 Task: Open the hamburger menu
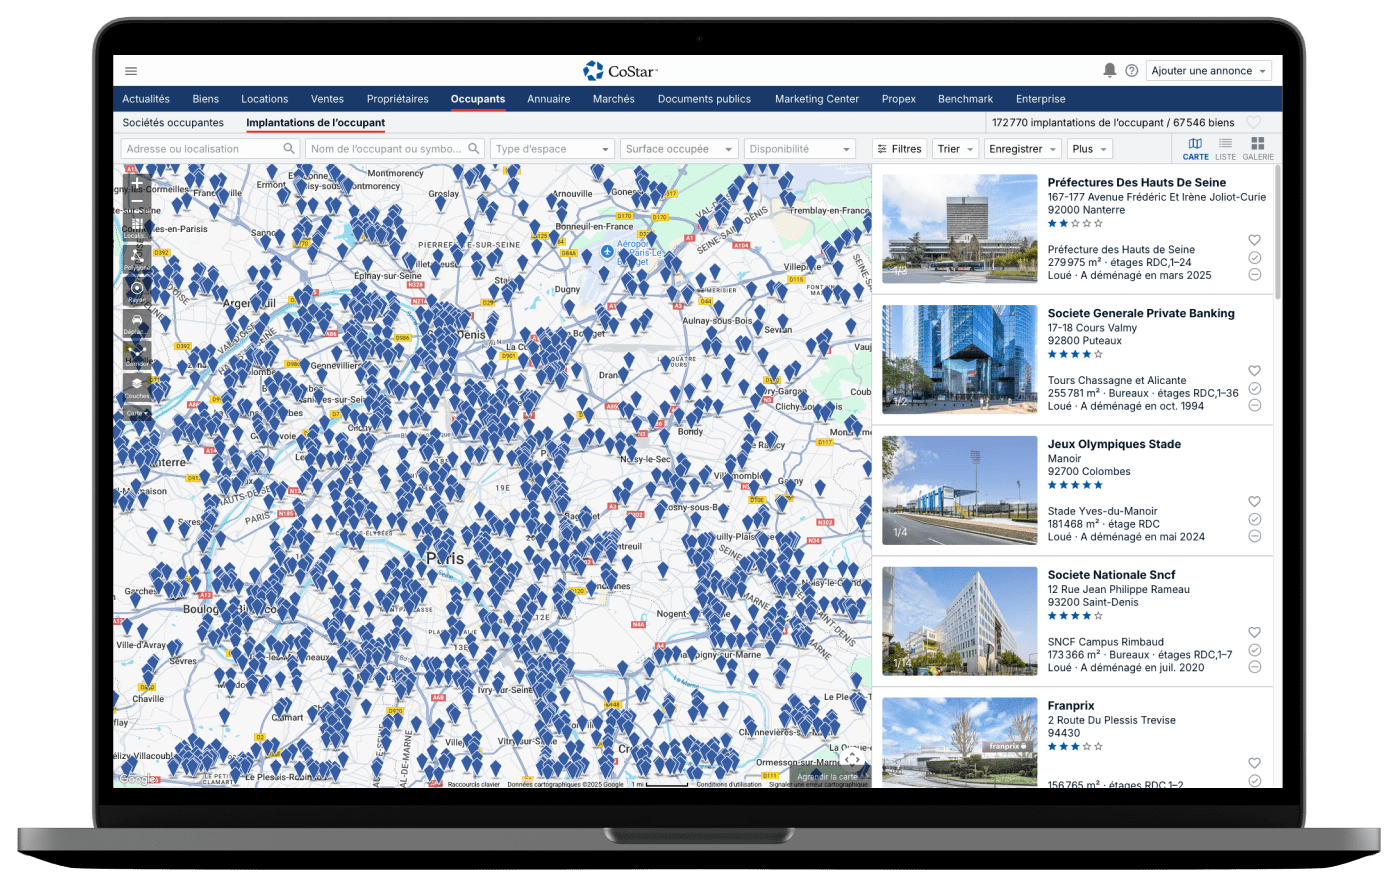coord(131,71)
